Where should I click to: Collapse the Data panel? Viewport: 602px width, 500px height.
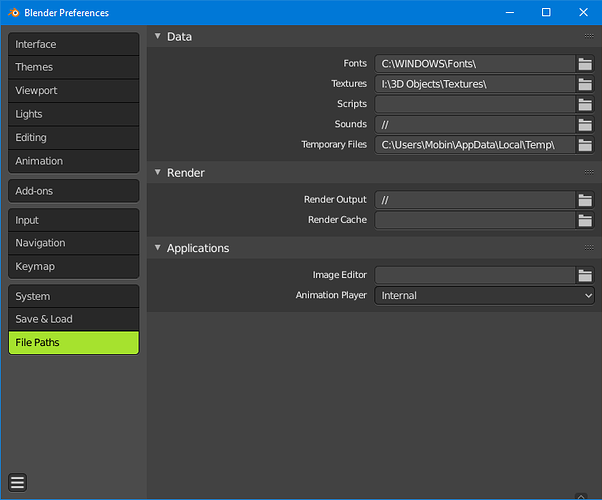[157, 36]
